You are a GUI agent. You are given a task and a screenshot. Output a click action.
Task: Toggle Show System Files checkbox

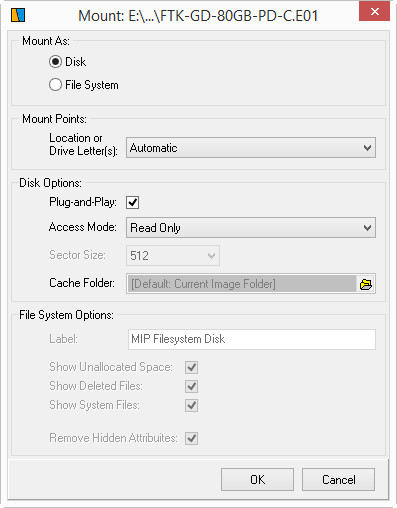tap(192, 405)
